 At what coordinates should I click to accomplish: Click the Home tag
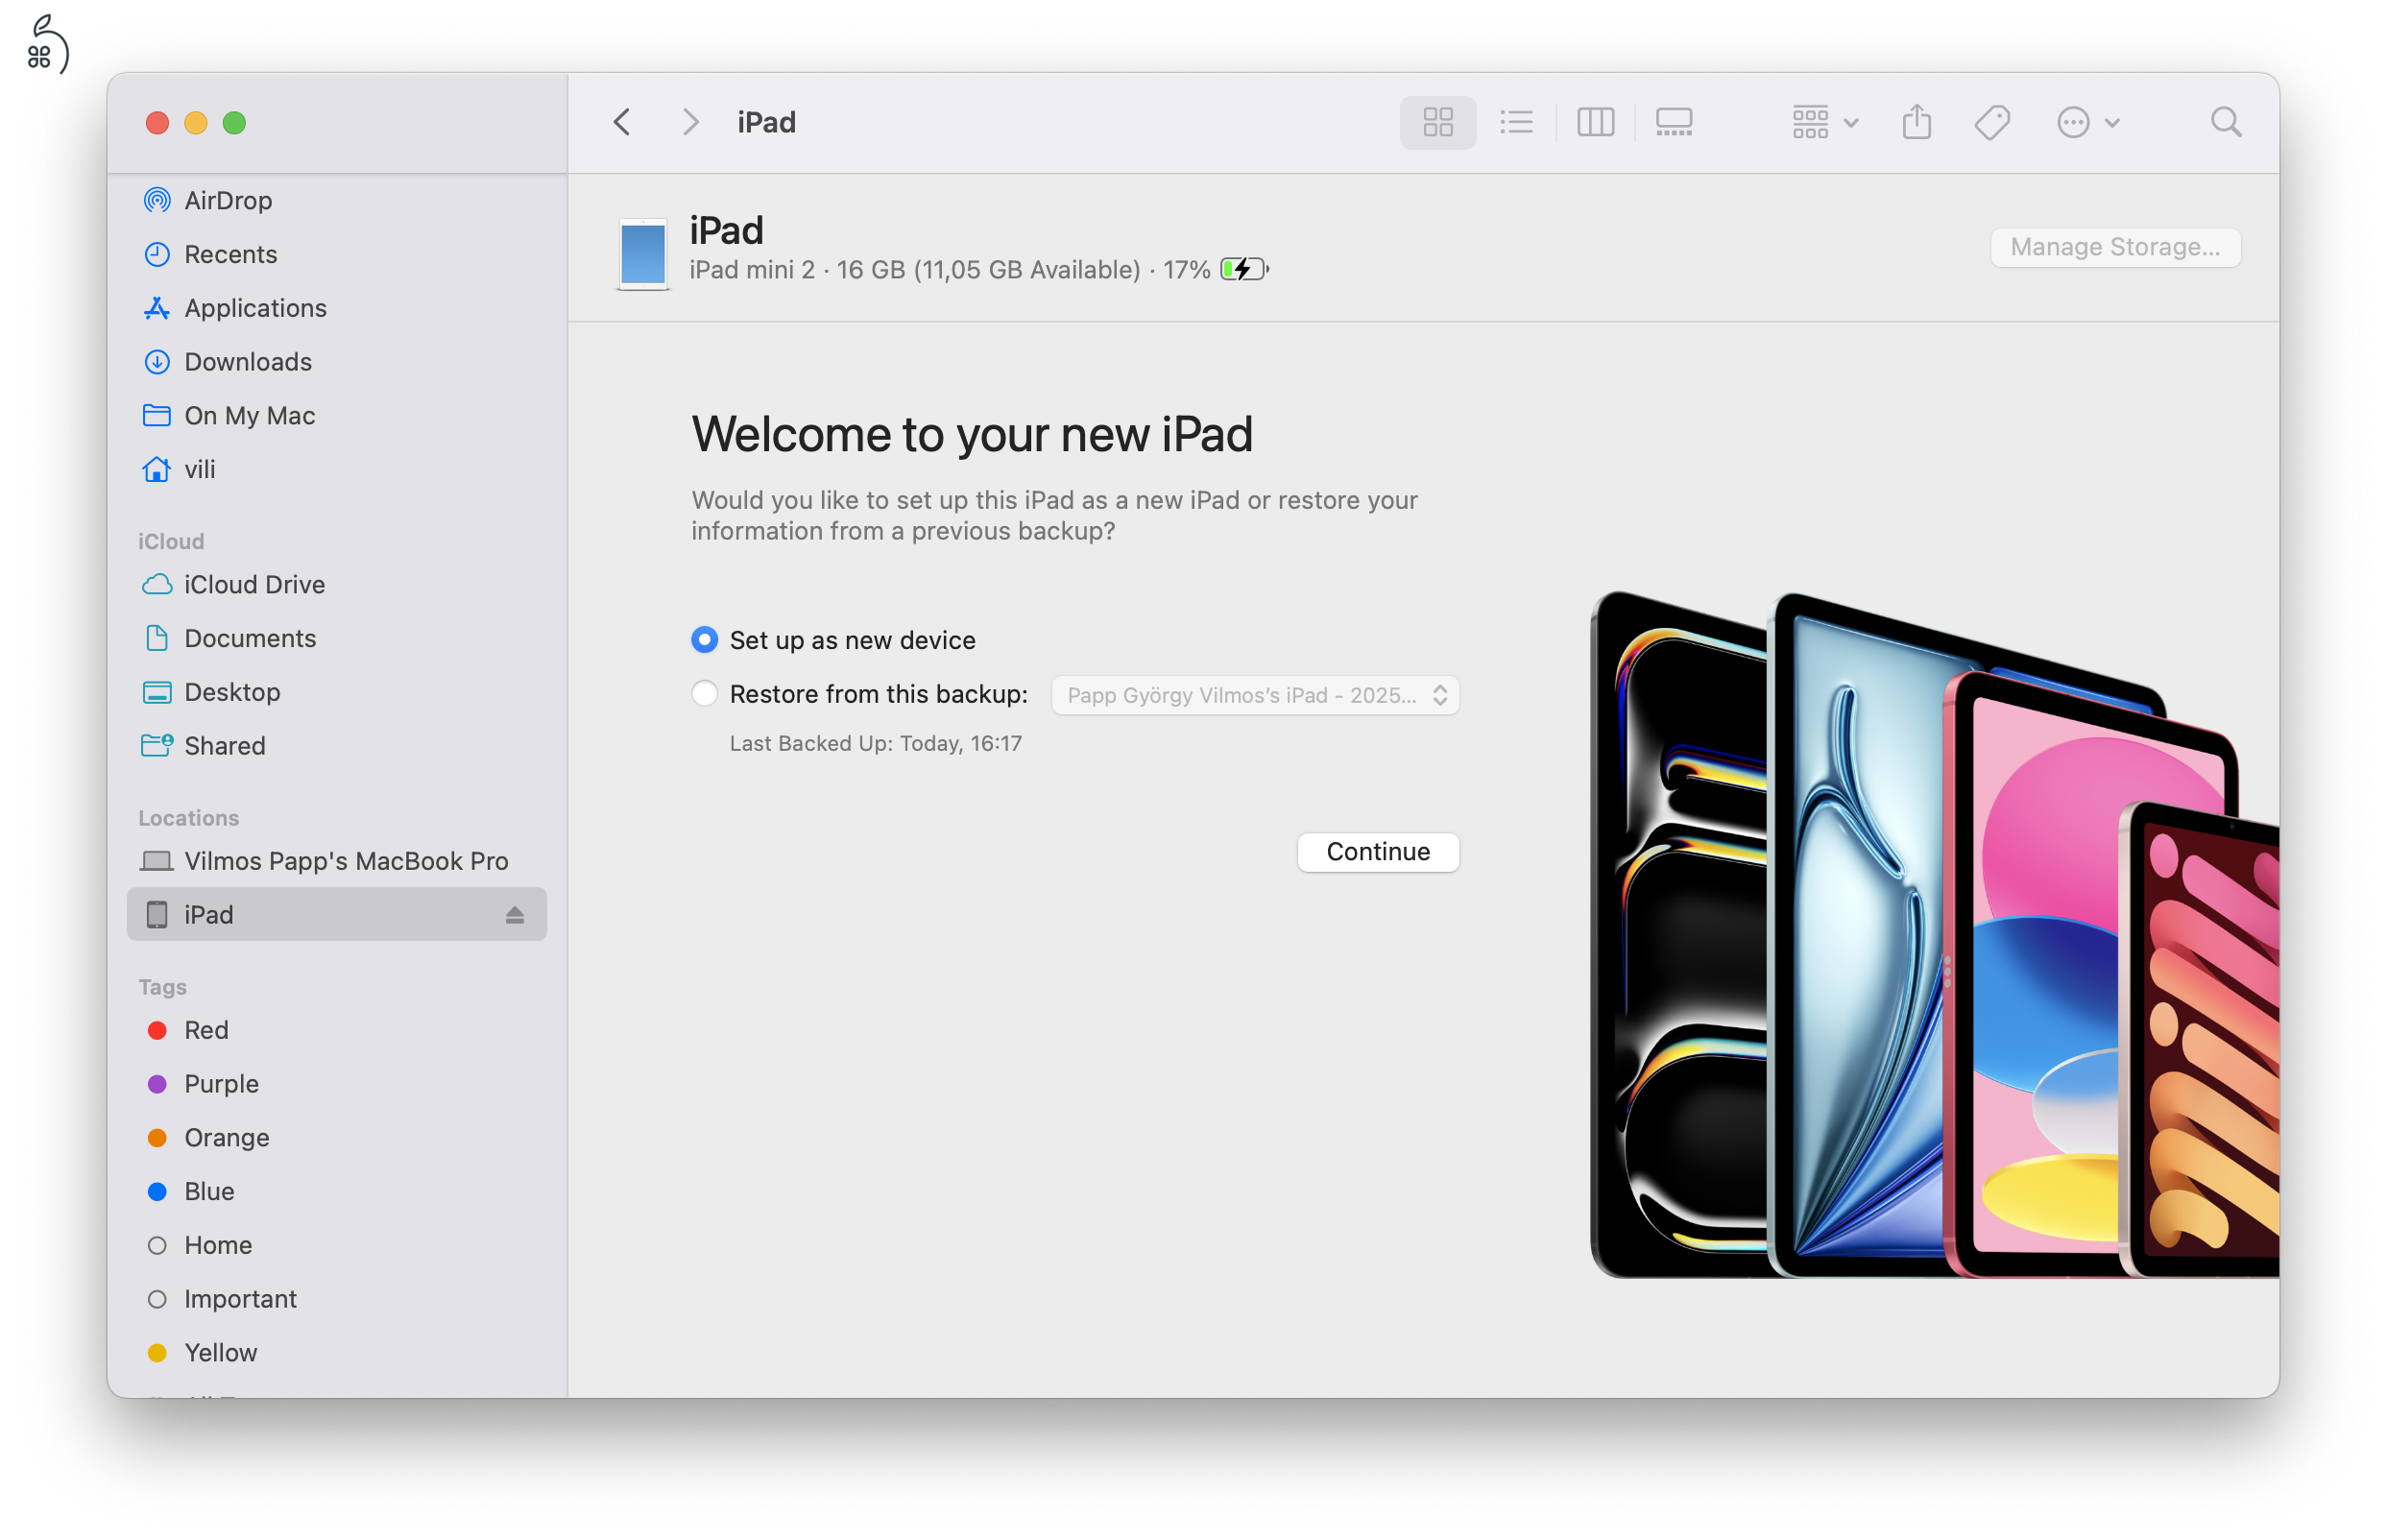[337, 1245]
